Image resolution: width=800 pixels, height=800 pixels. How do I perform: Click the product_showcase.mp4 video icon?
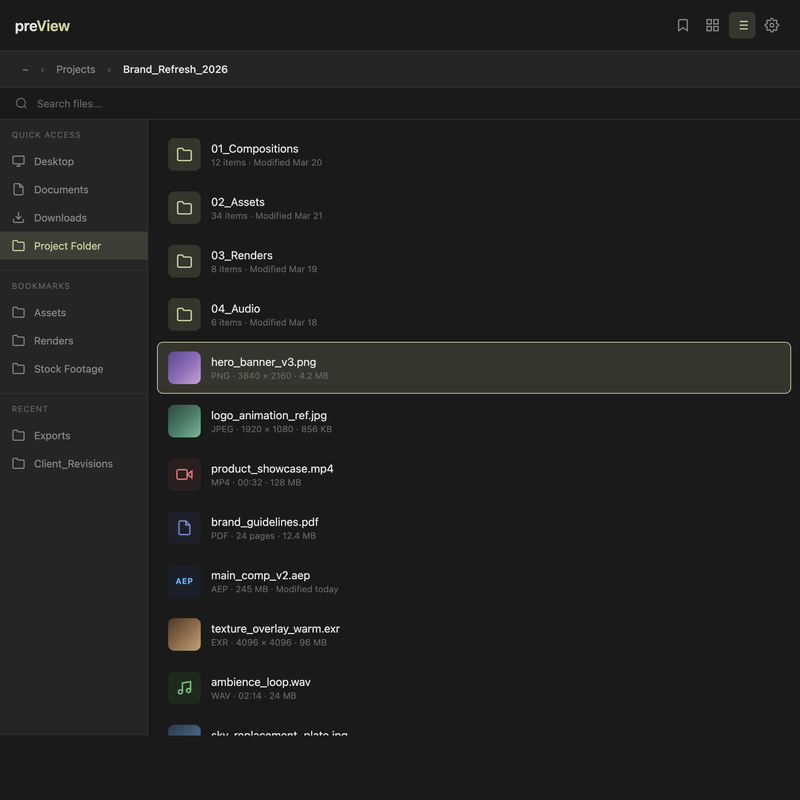pyautogui.click(x=184, y=474)
